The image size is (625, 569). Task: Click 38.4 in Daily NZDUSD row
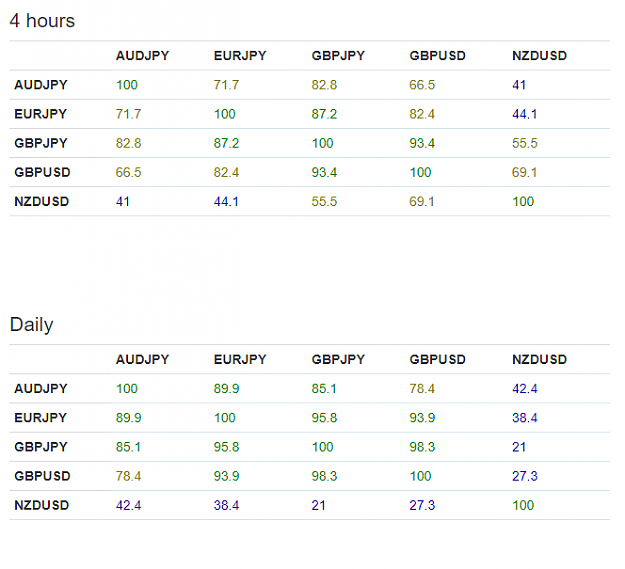point(226,505)
